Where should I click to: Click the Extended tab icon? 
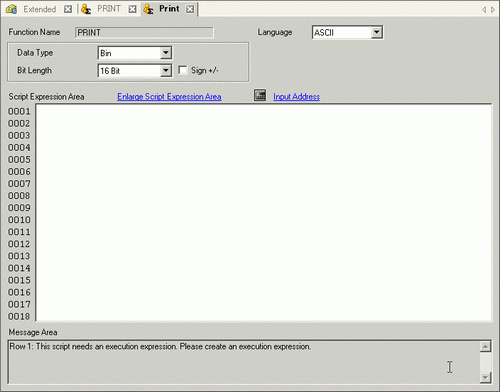tap(11, 9)
